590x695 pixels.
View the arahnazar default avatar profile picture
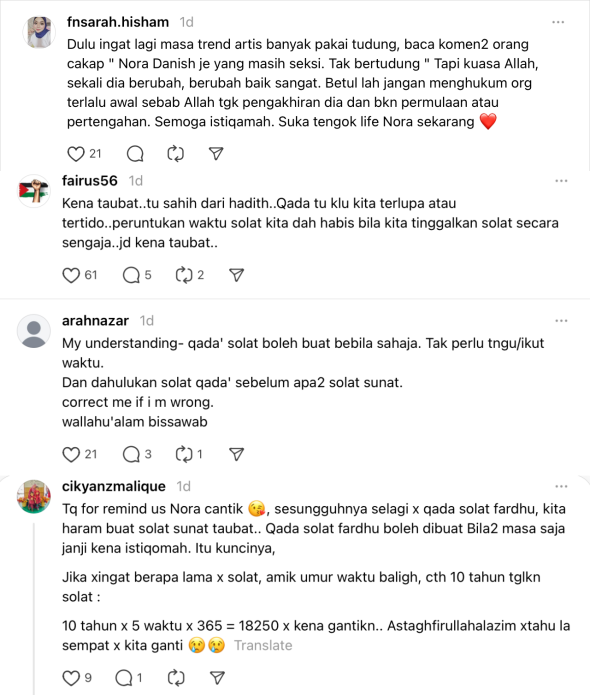(x=34, y=331)
